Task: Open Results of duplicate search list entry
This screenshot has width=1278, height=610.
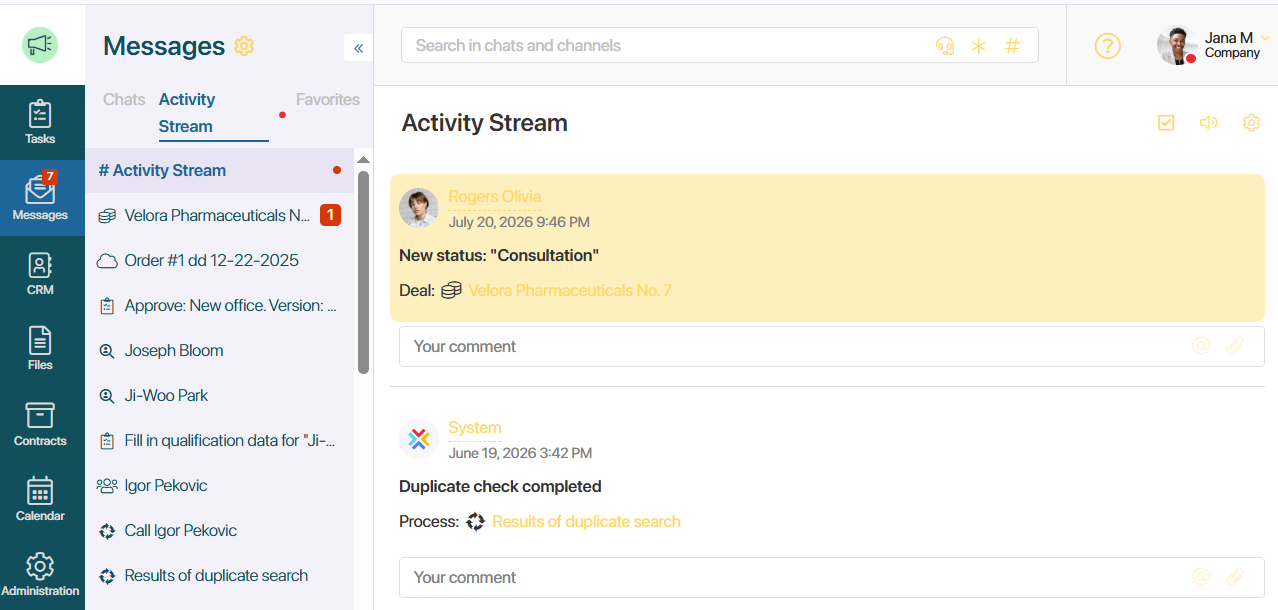Action: click(x=219, y=576)
